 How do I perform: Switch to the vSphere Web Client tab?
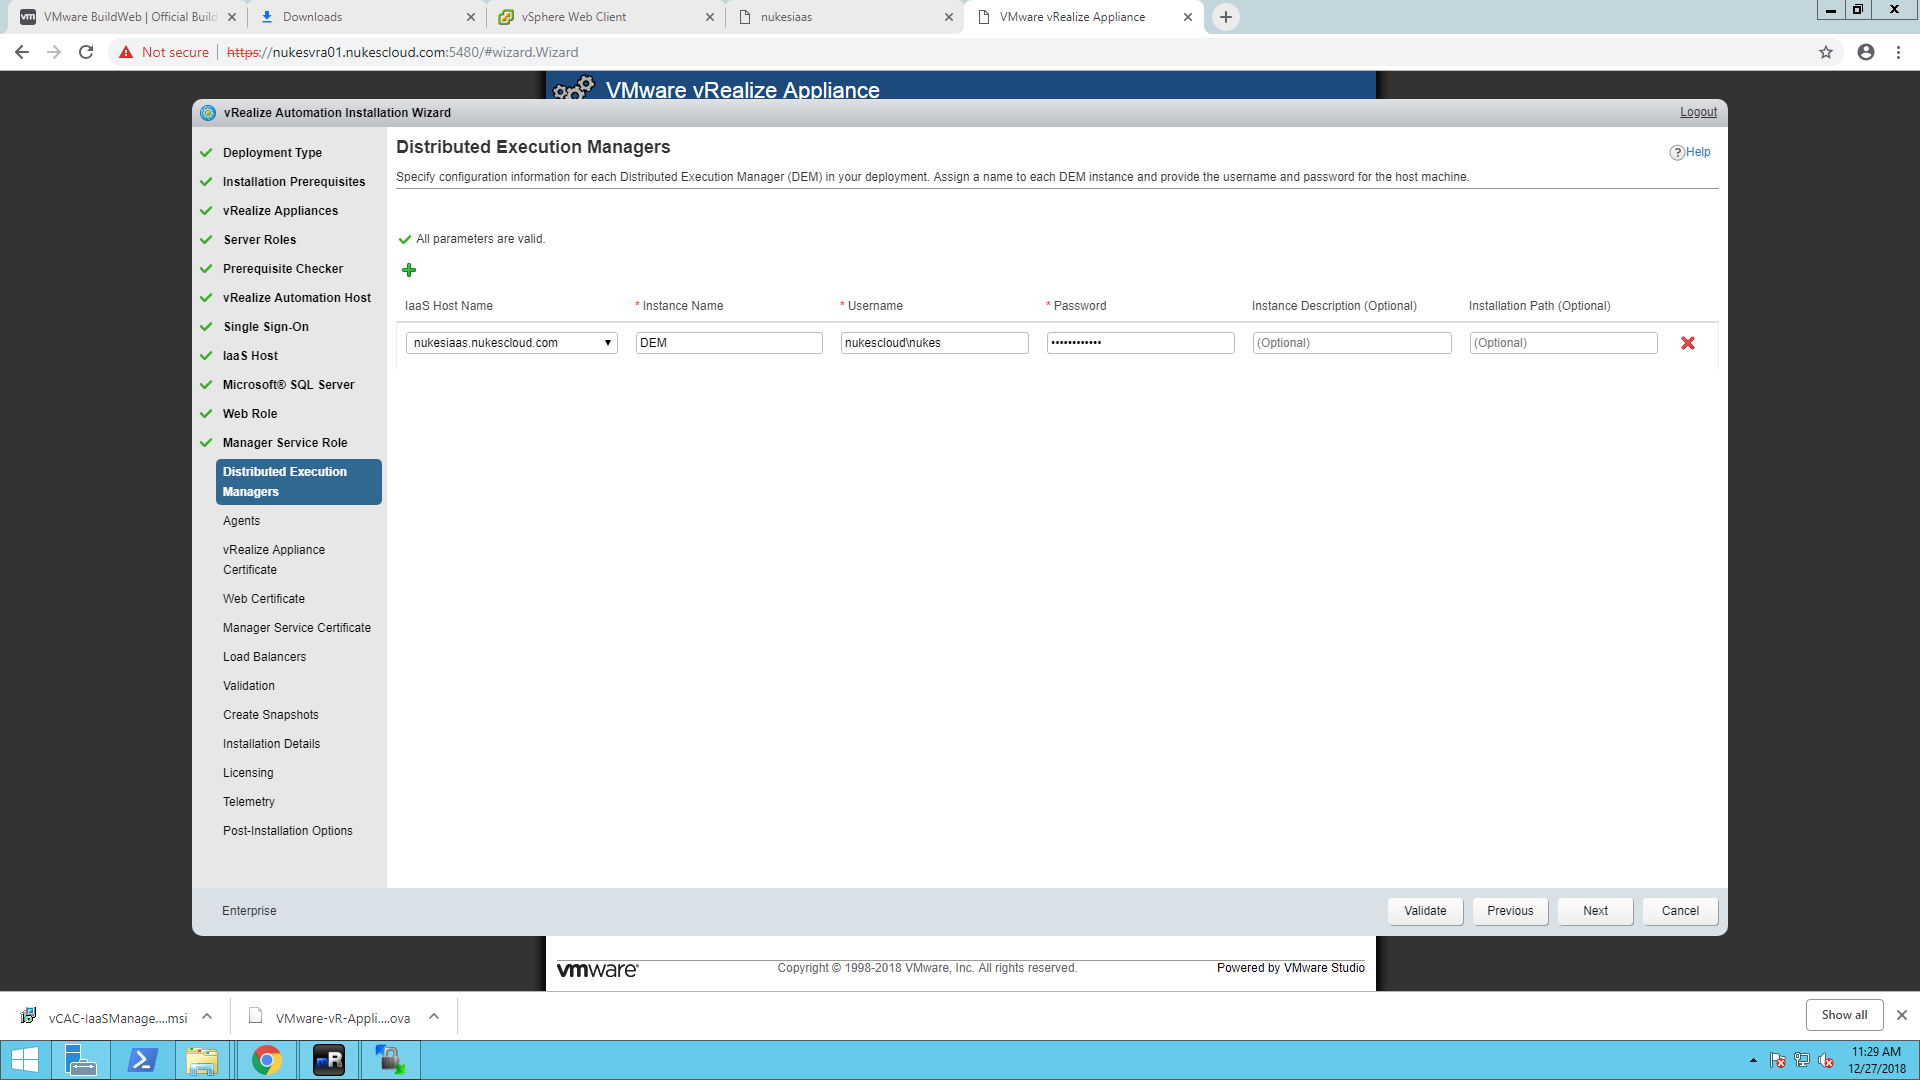[x=605, y=17]
